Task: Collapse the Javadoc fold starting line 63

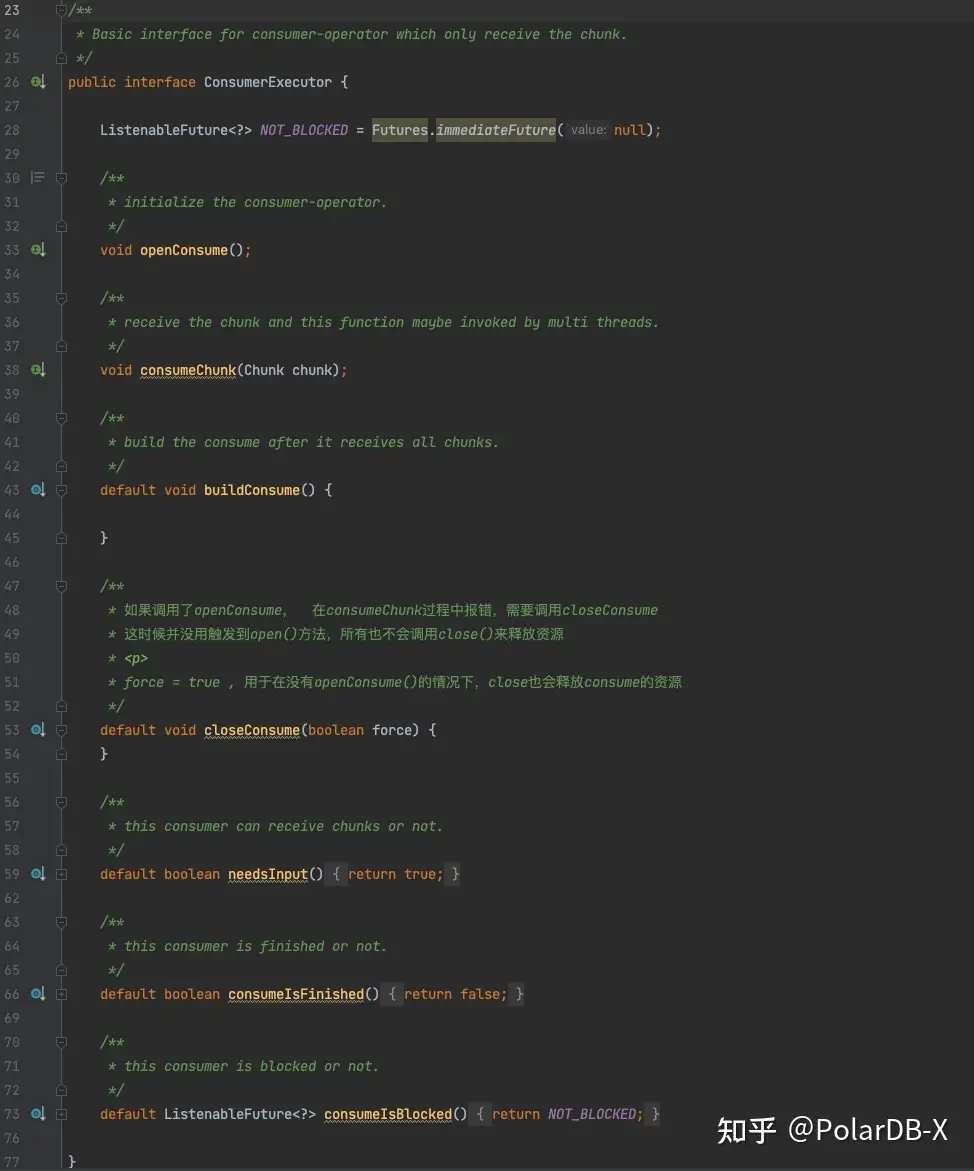Action: point(62,922)
